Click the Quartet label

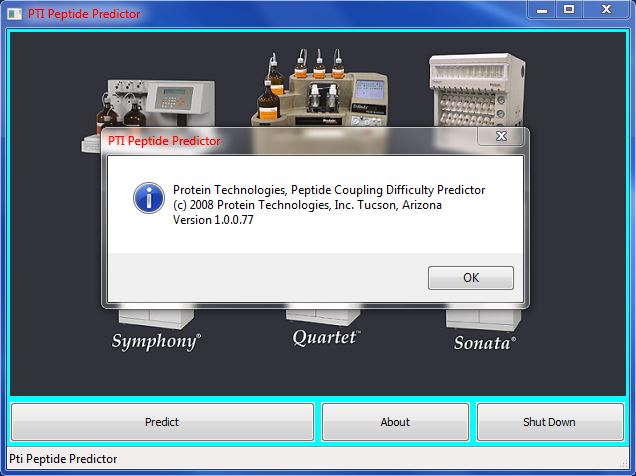(326, 338)
